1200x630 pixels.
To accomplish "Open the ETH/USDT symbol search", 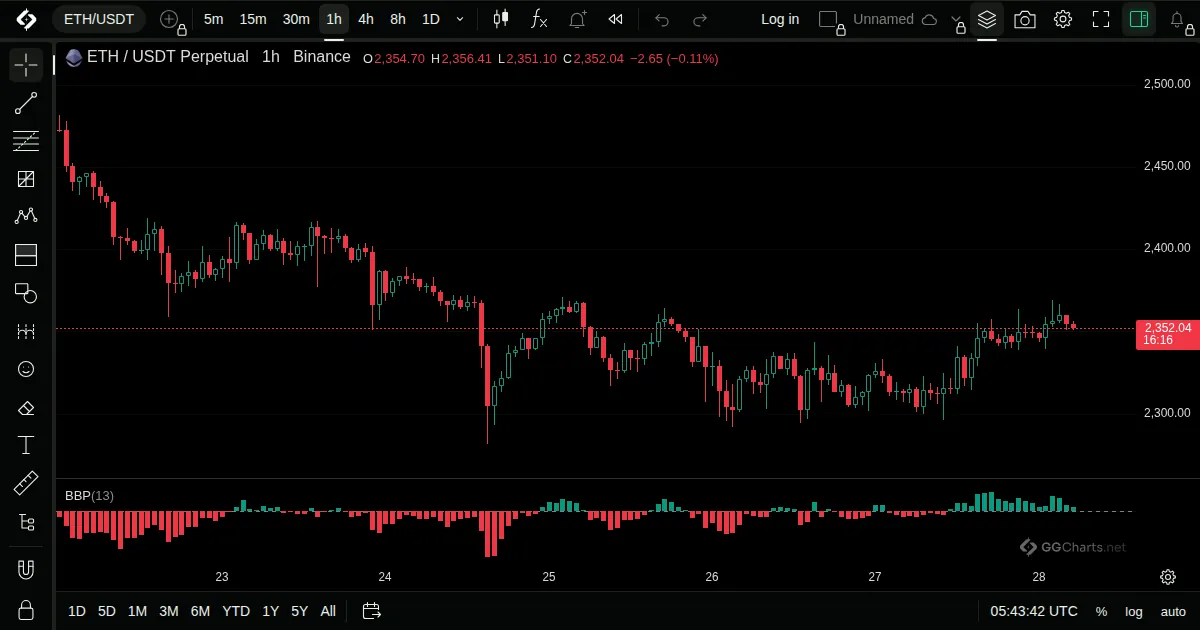I will (98, 19).
